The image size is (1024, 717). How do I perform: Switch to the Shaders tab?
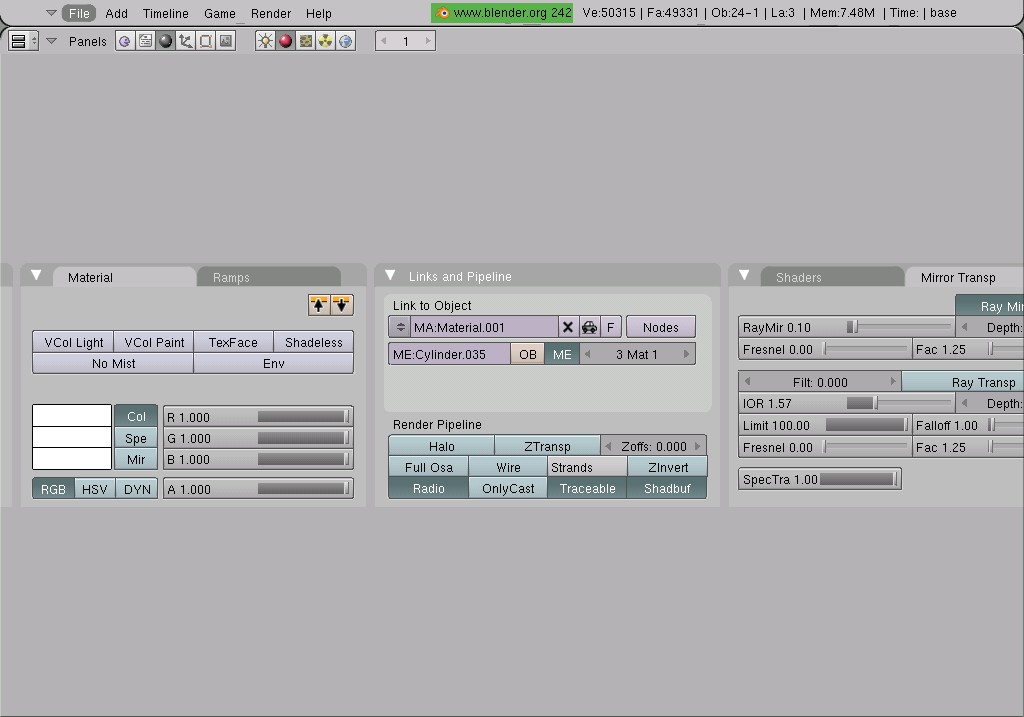tap(832, 277)
